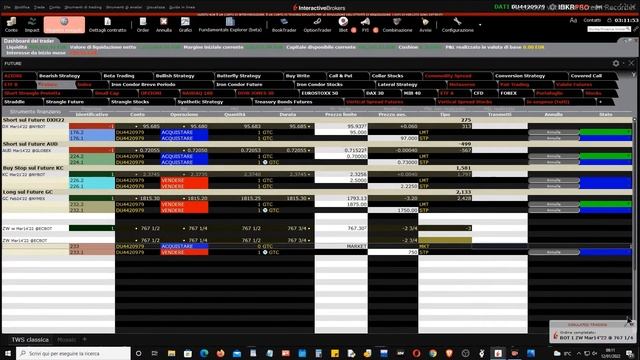Launch BookTrader from the toolbar
Image resolution: width=640 pixels, height=360 pixels.
(x=284, y=24)
